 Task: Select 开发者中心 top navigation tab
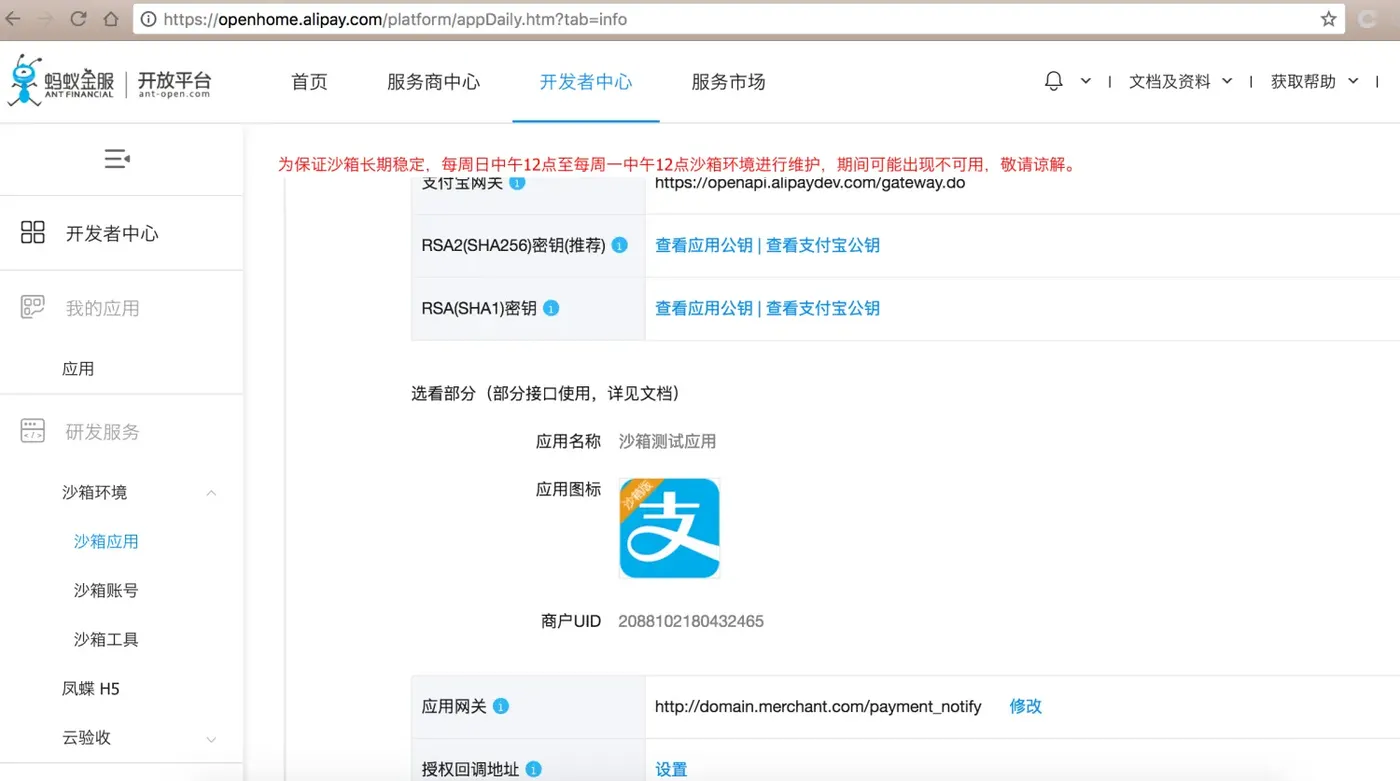pyautogui.click(x=586, y=82)
